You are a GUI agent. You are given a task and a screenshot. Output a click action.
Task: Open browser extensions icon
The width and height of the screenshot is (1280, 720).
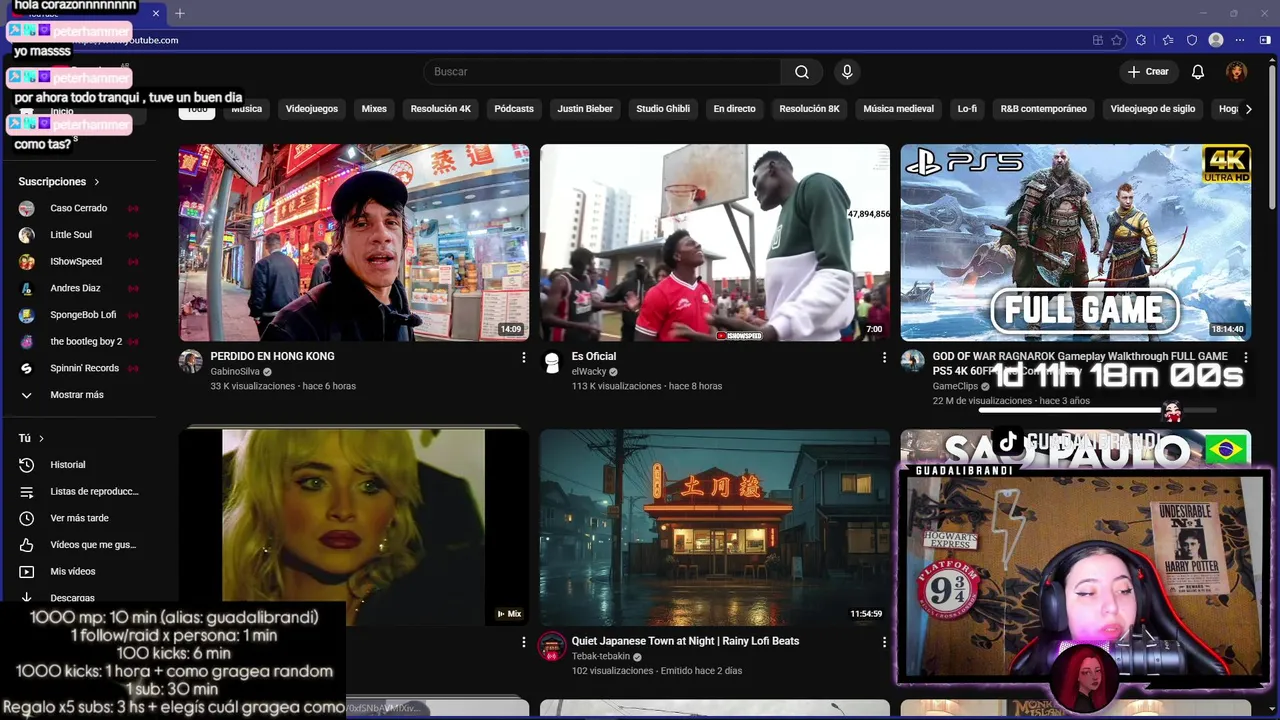coord(1141,40)
